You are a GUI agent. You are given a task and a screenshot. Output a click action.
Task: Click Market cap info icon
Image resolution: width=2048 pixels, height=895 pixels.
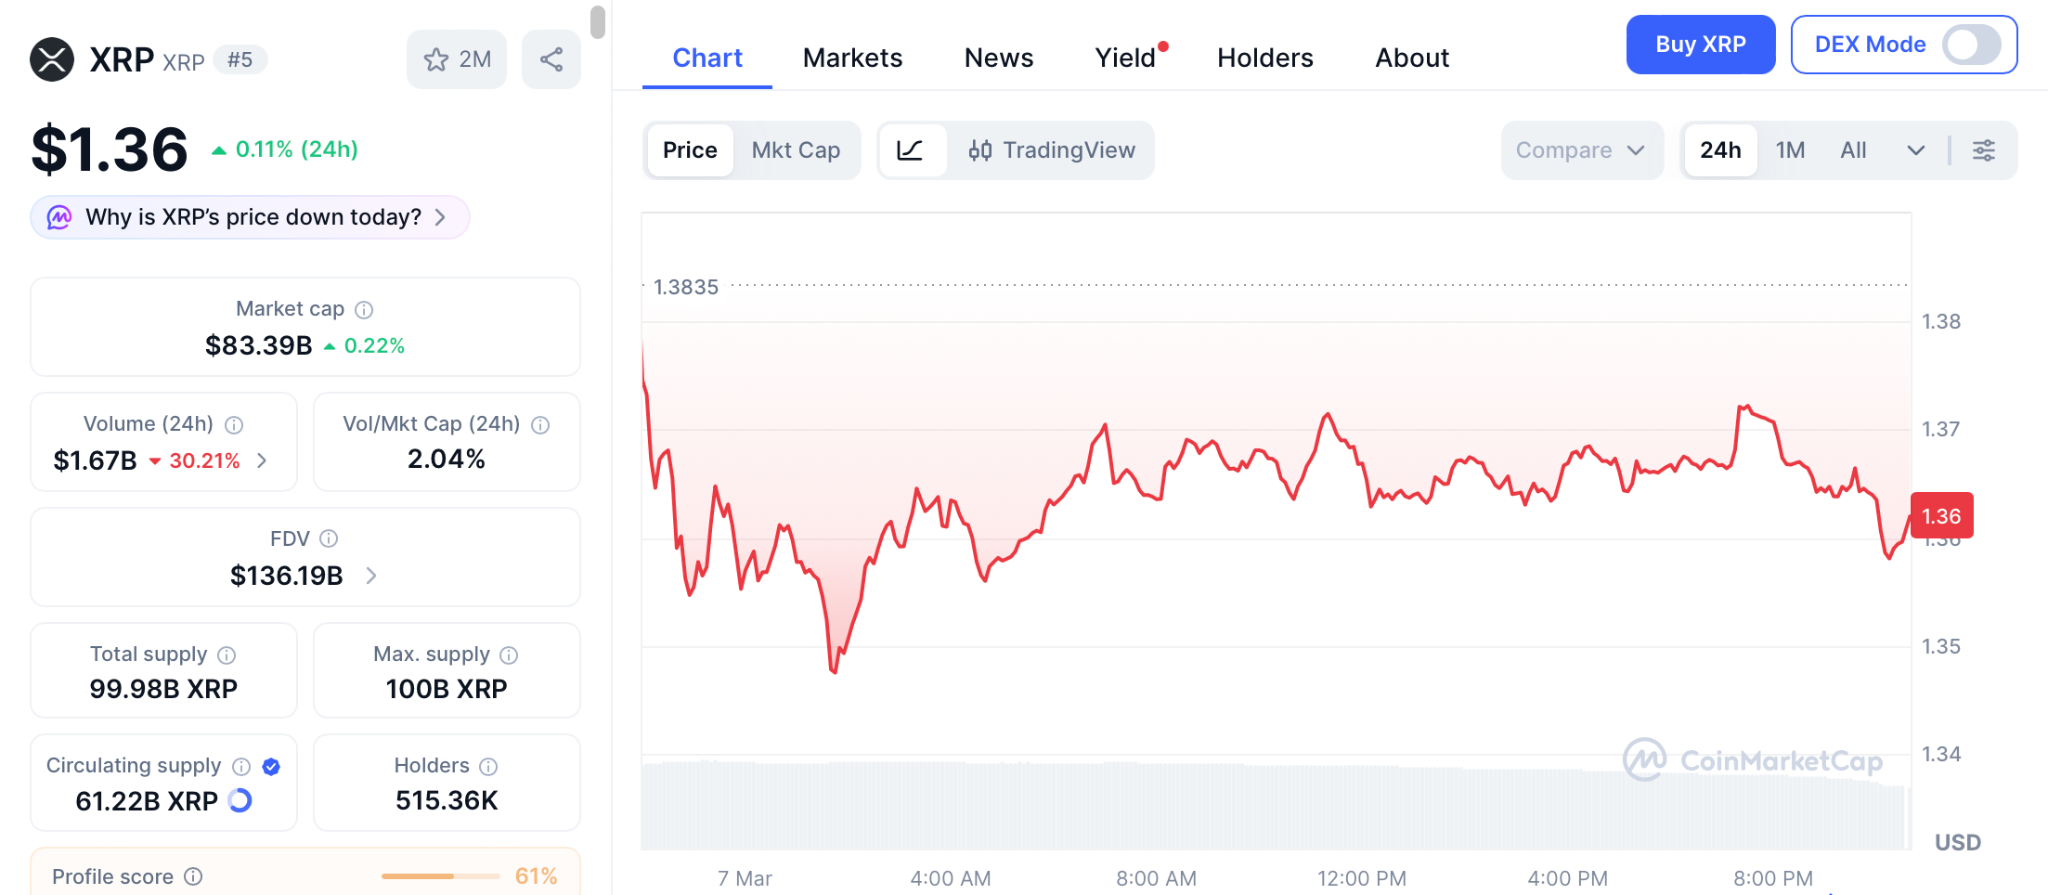(x=364, y=310)
